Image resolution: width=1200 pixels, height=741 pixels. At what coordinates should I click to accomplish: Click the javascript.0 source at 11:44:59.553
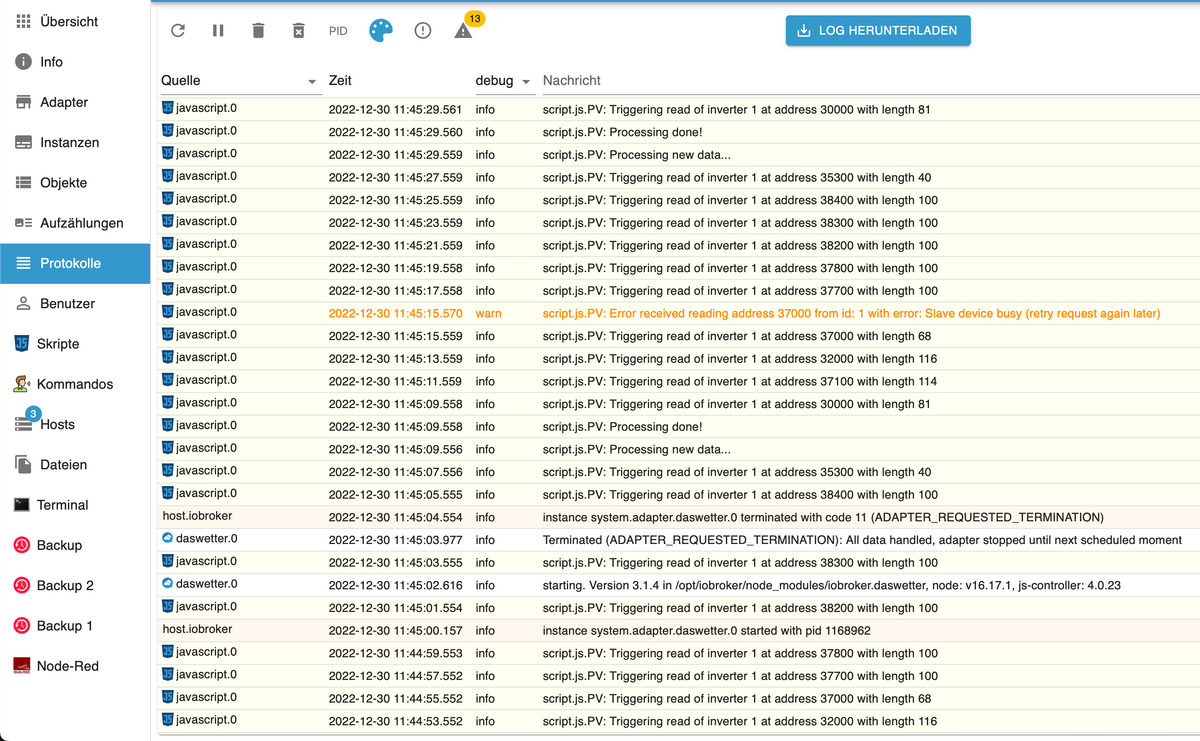[x=200, y=652]
